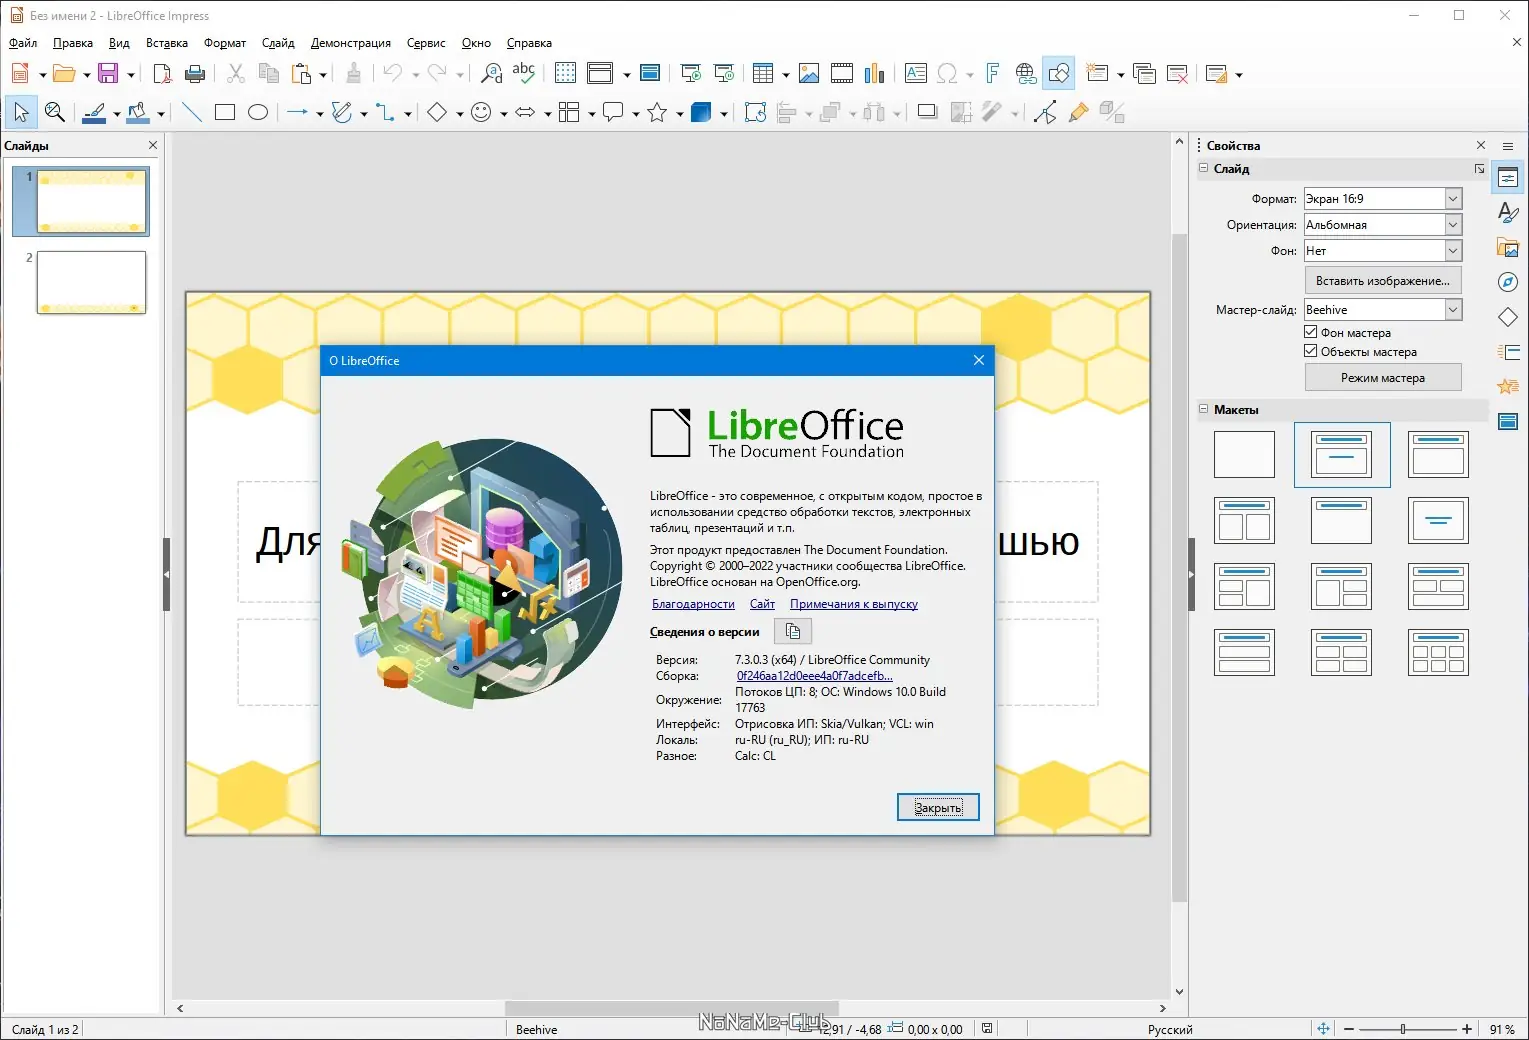
Task: Toggle the Объекты мастера checkbox
Action: [1311, 351]
